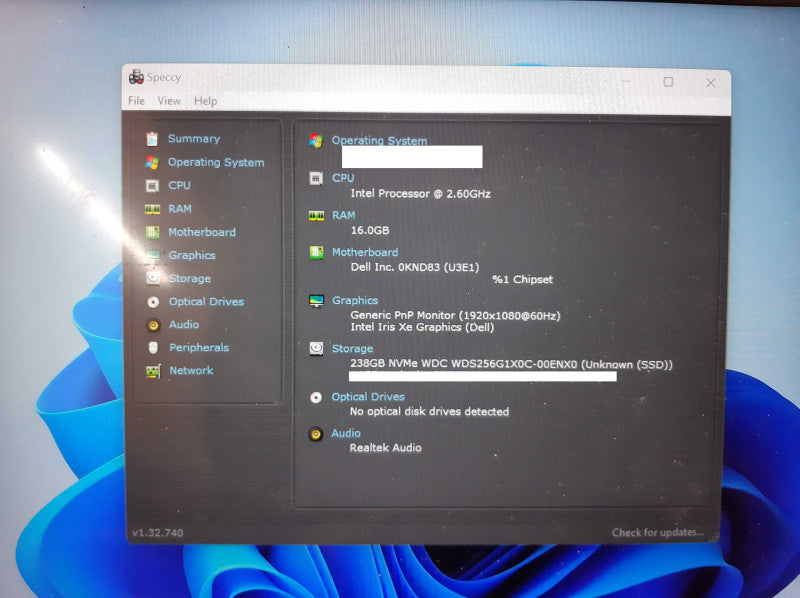This screenshot has height=598, width=800.
Task: Select Operating System in the sidebar
Action: click(216, 162)
